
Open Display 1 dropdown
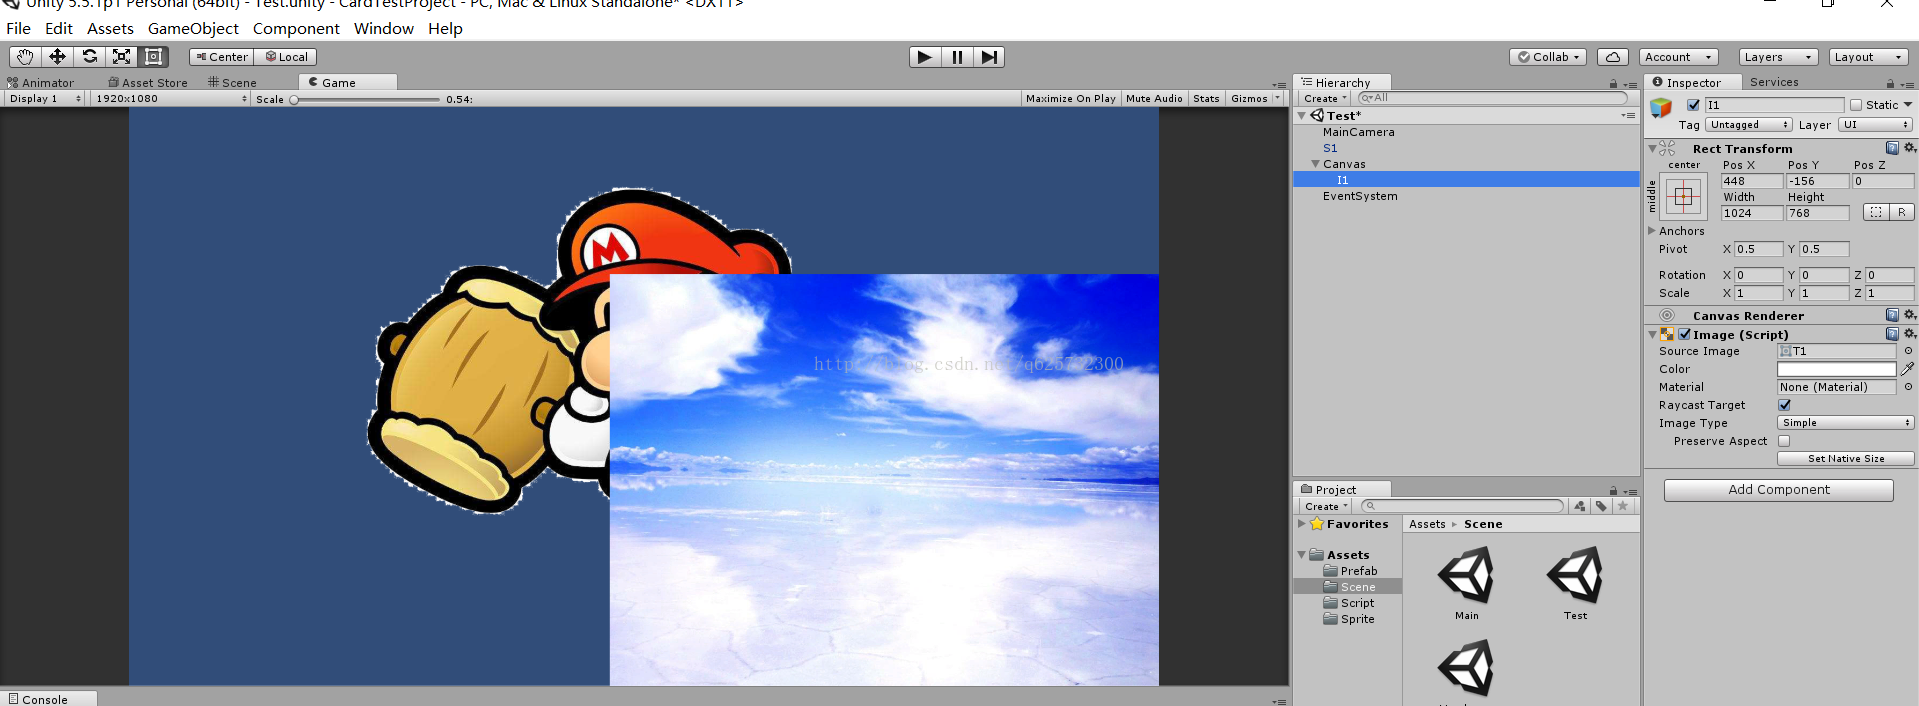tap(43, 99)
